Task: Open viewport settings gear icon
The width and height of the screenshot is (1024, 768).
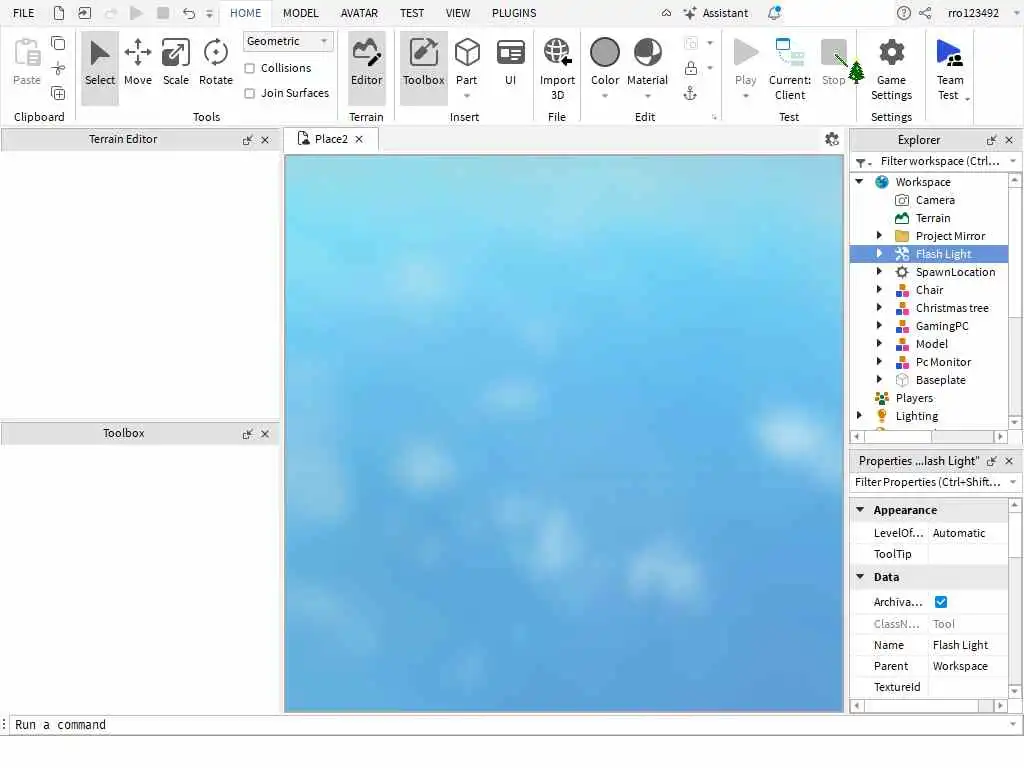Action: 831,139
